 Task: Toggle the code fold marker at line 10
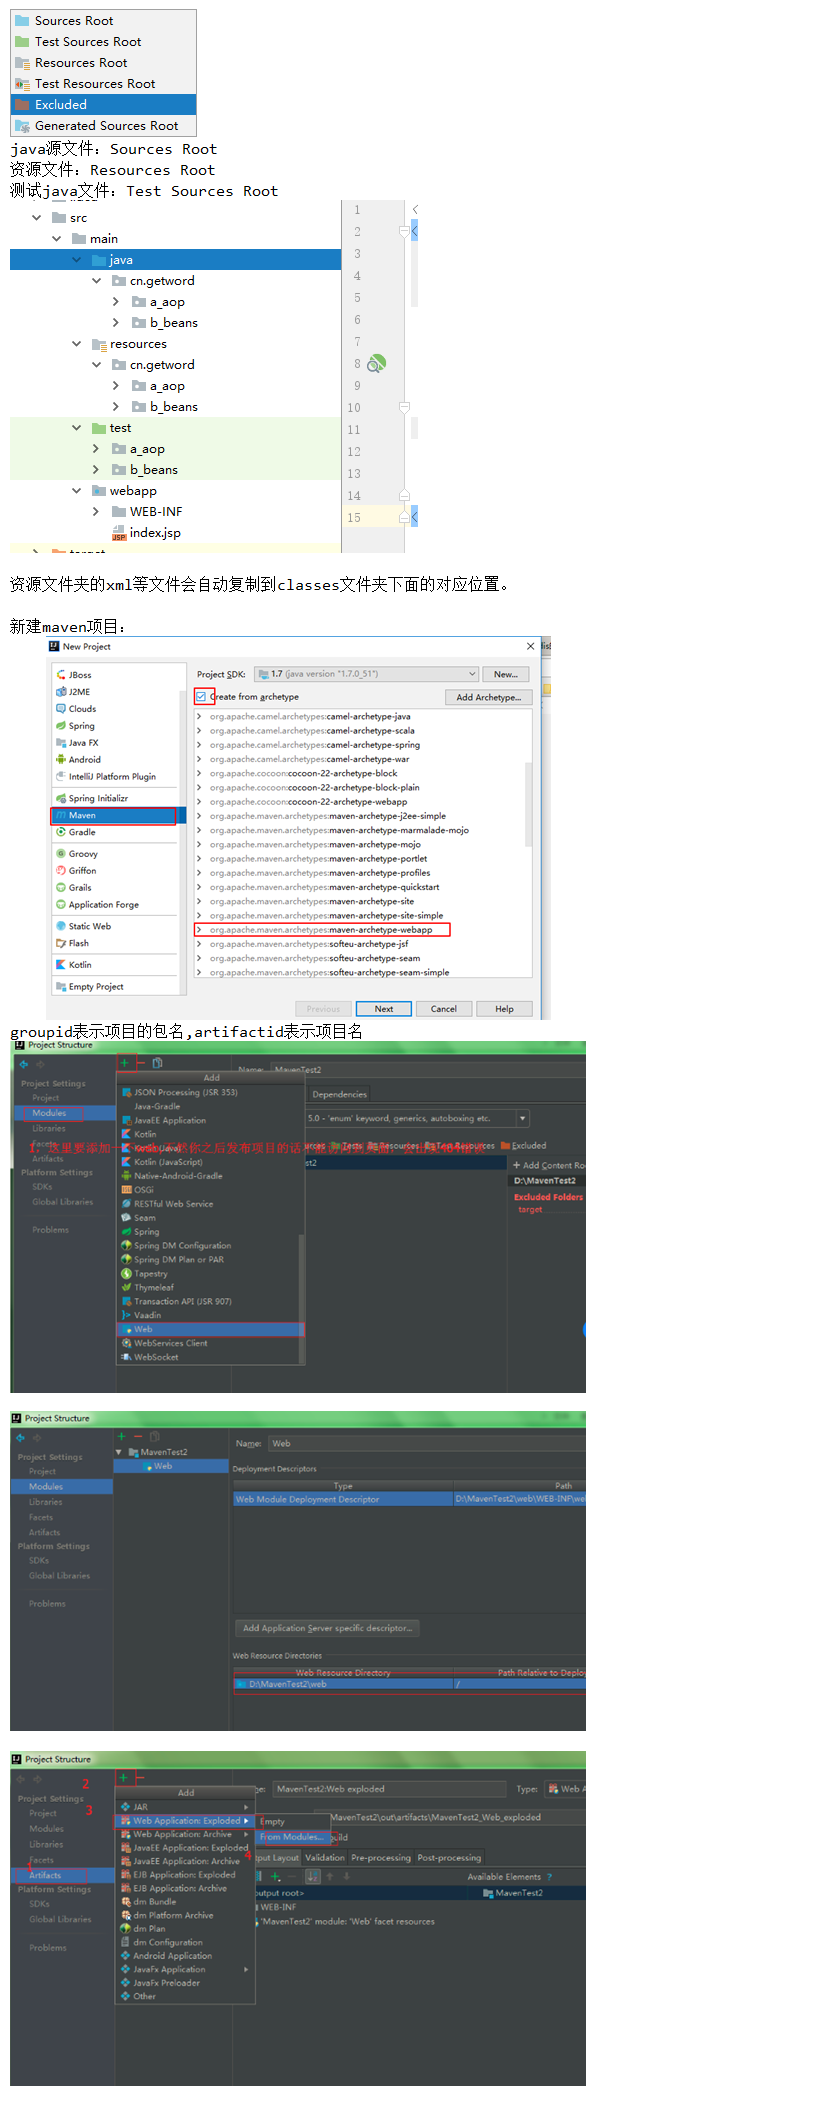click(x=404, y=408)
